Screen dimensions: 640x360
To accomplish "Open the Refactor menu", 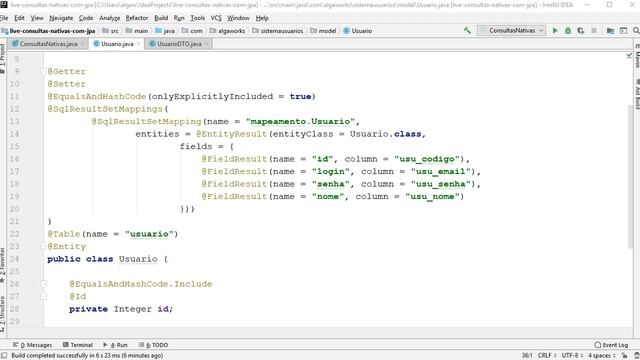I will coord(137,18).
